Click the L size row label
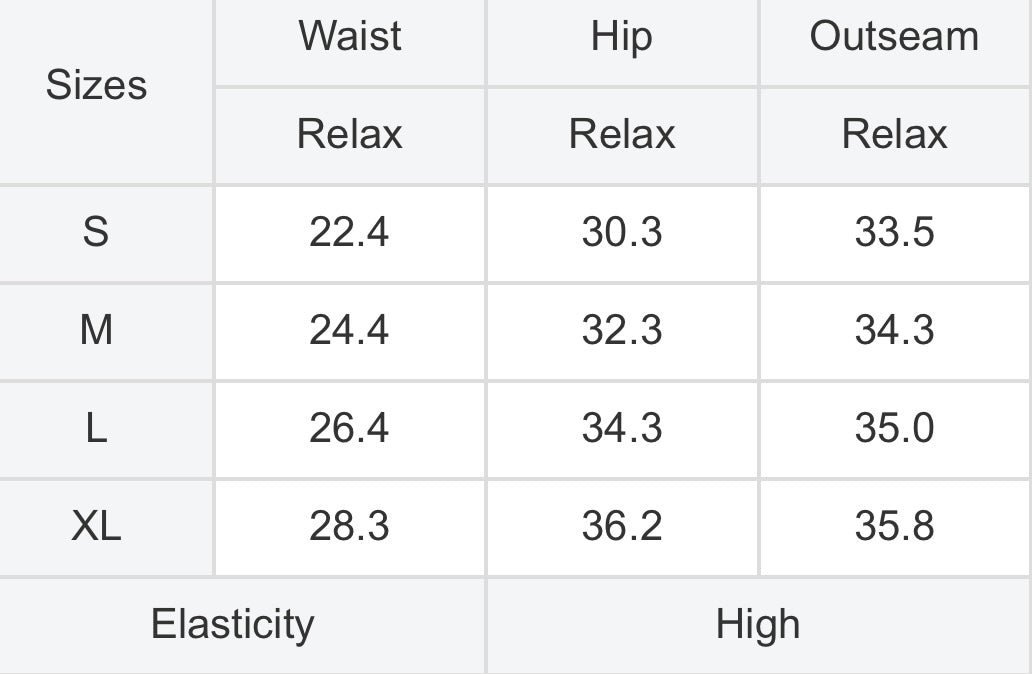Viewport: 1032px width, 674px height. click(96, 428)
